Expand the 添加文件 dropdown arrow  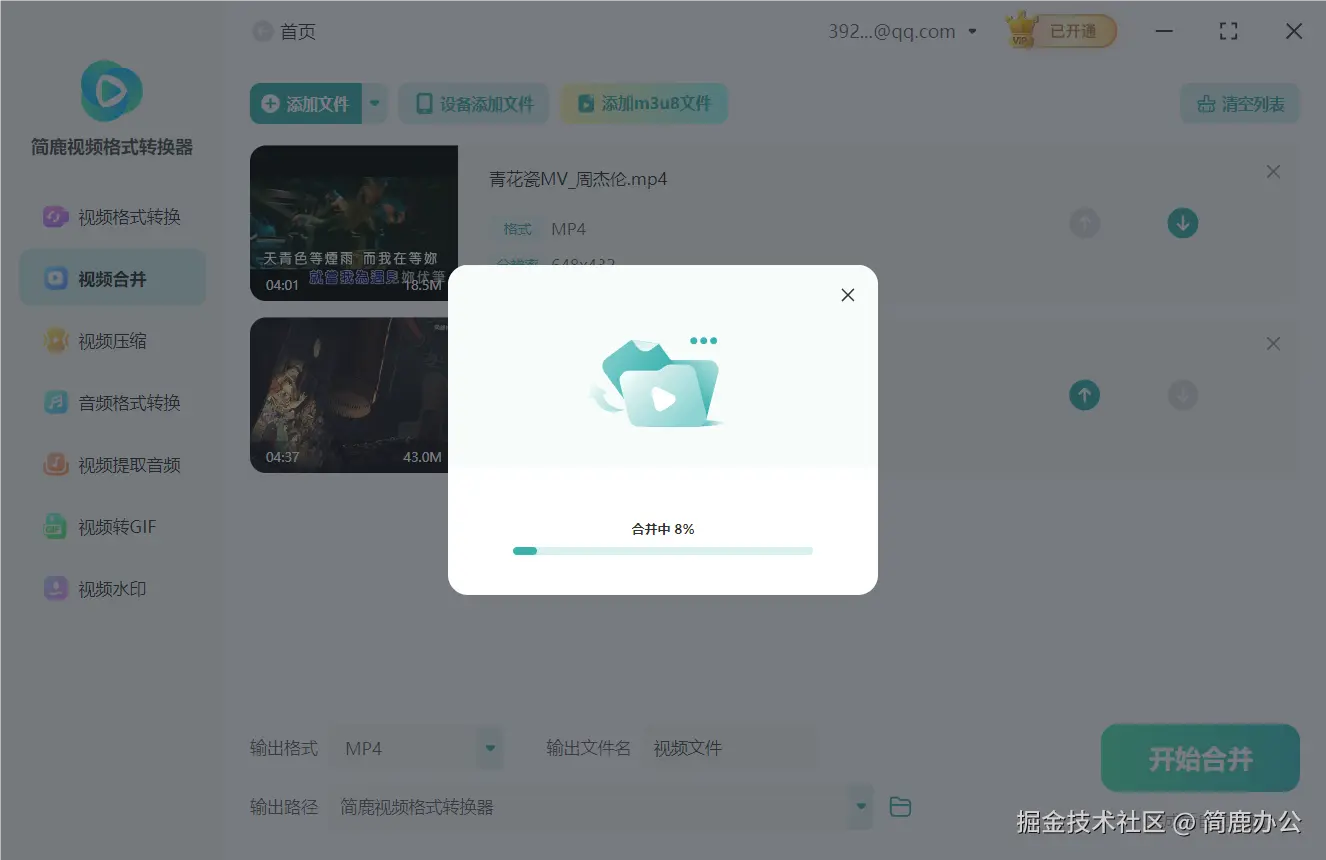tap(375, 103)
